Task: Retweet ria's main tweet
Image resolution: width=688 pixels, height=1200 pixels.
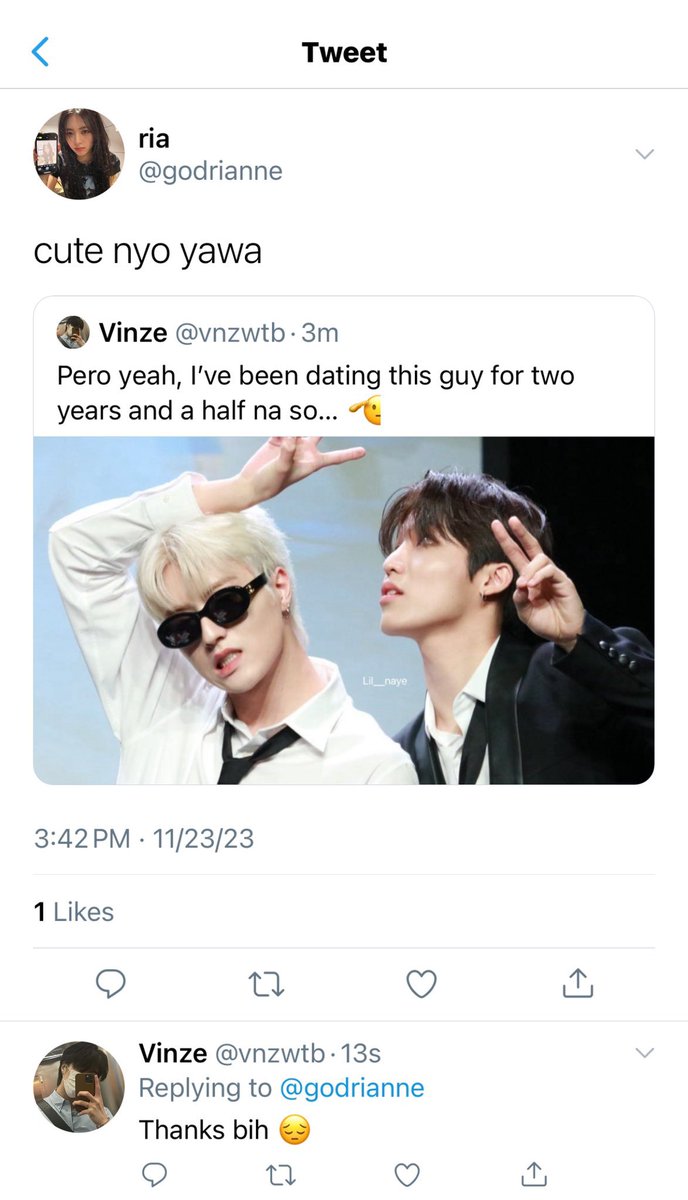Action: point(266,985)
